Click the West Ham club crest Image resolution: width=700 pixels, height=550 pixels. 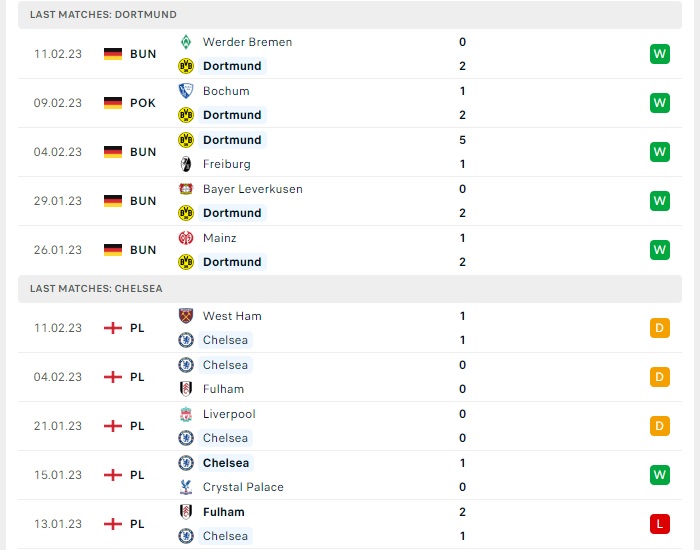[x=186, y=316]
